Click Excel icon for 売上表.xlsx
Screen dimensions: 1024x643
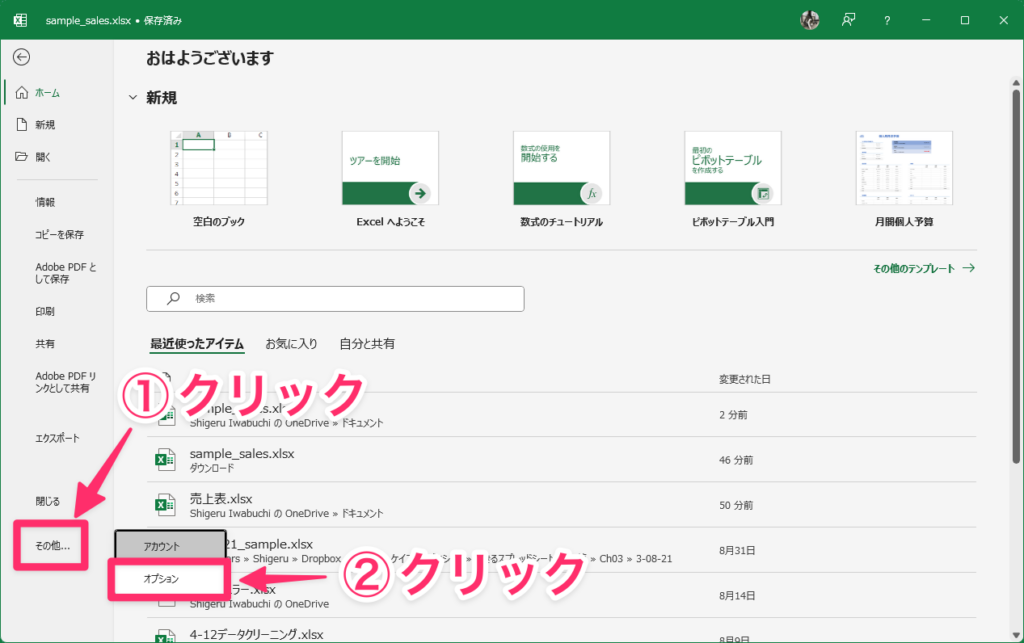(x=163, y=505)
